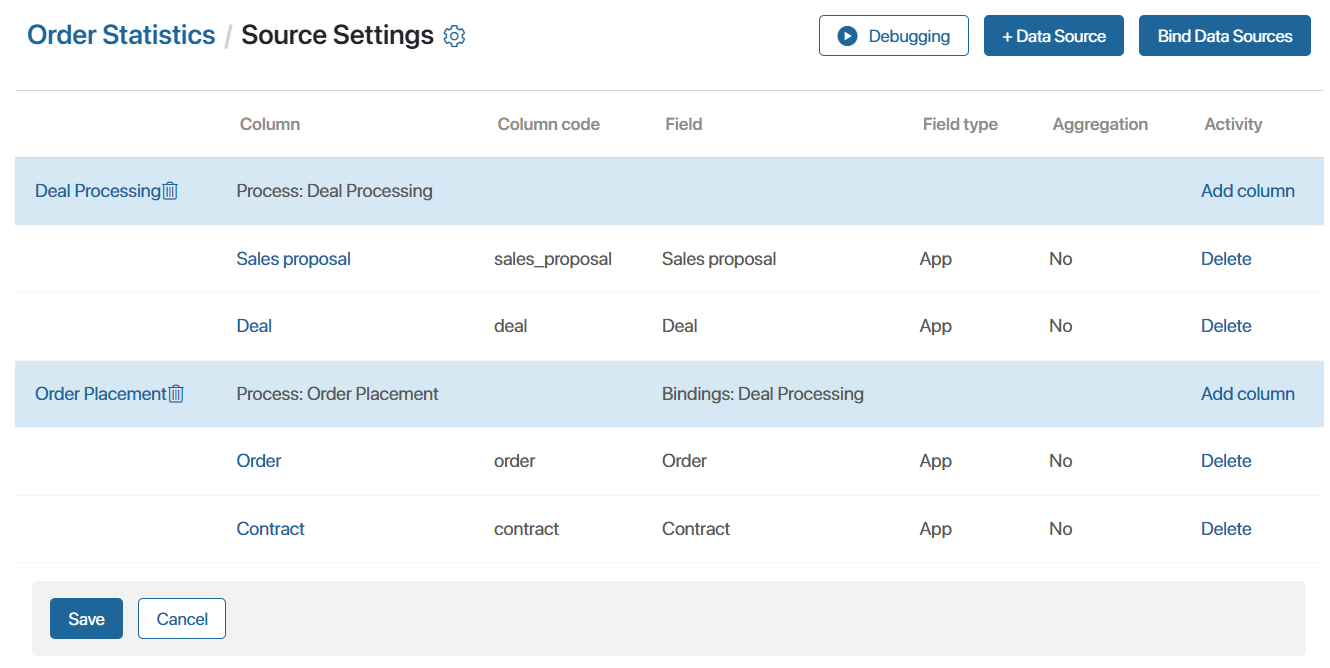Click 'Process: Order Placement' text
Viewport: 1330px width, 668px height.
point(337,394)
